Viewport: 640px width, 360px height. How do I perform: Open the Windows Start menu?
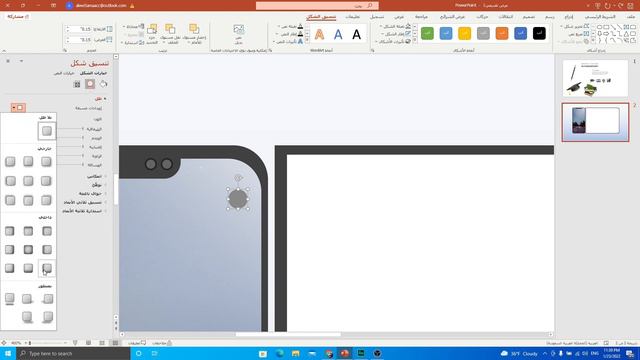point(8,353)
